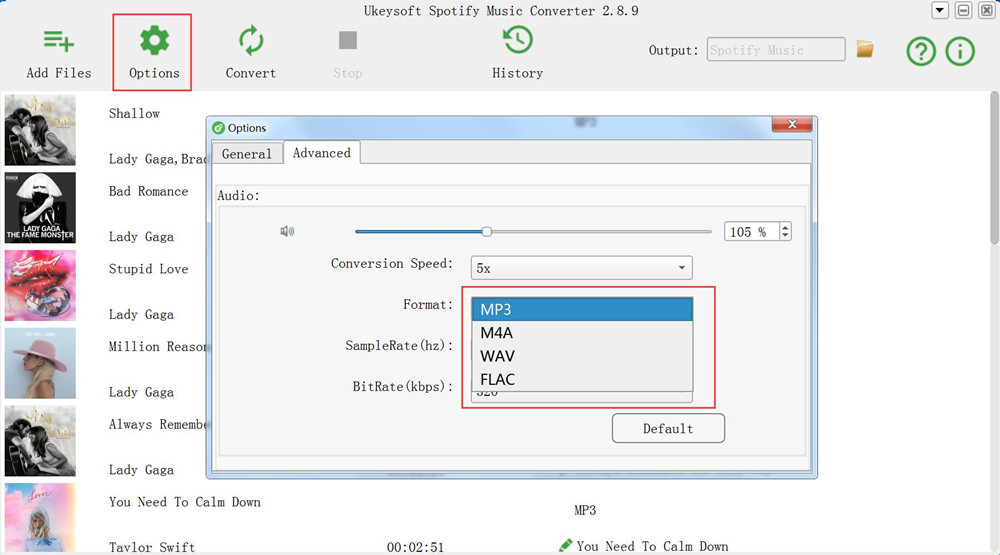Switch to the General tab

(247, 154)
